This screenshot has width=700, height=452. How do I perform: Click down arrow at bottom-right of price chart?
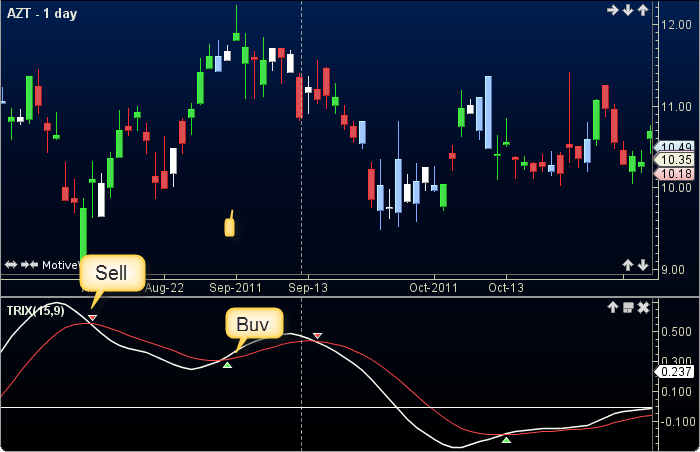point(643,265)
